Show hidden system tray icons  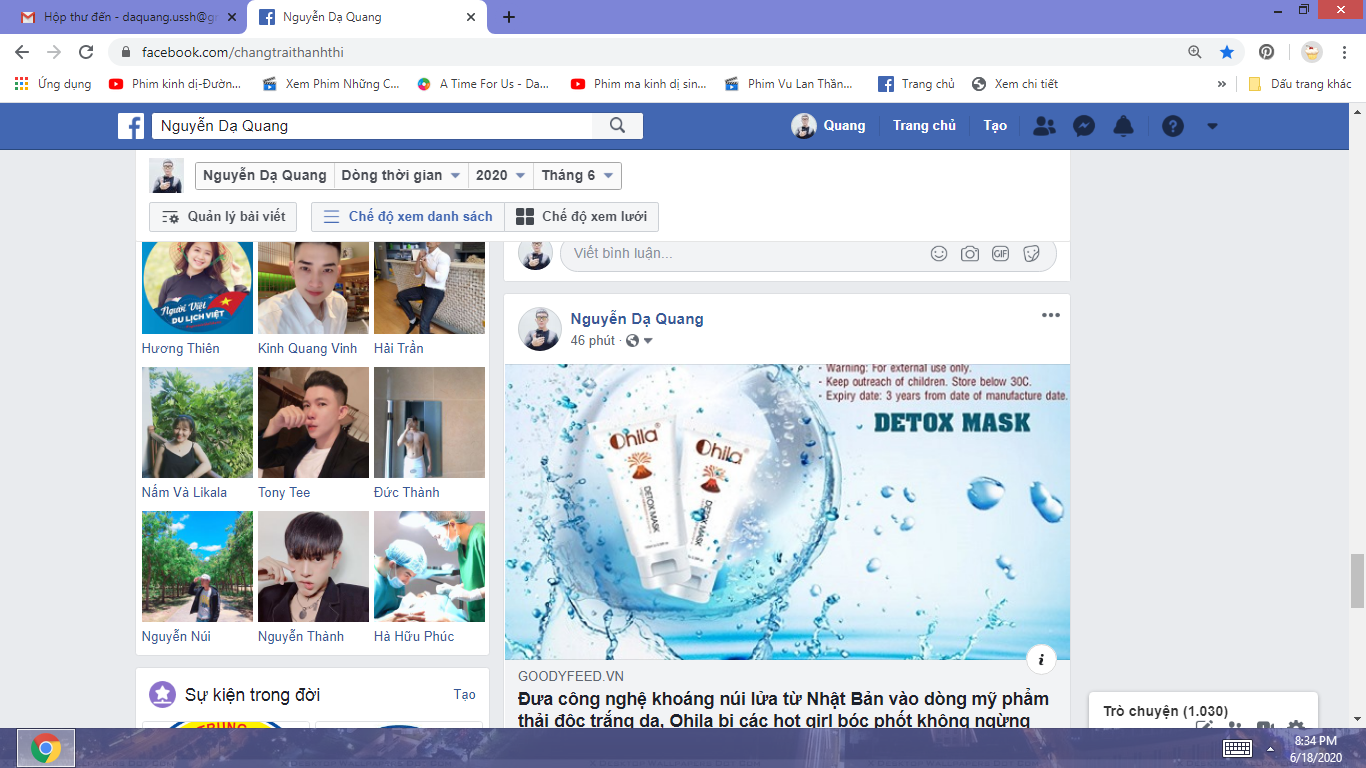pyautogui.click(x=1270, y=748)
